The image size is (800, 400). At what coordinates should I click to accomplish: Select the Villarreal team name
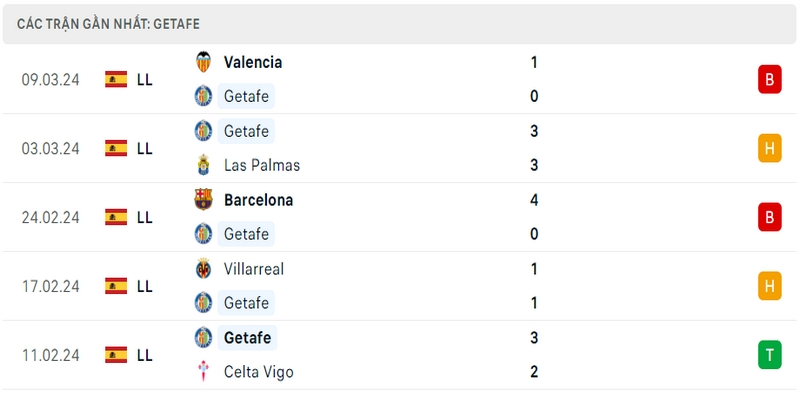coord(254,269)
